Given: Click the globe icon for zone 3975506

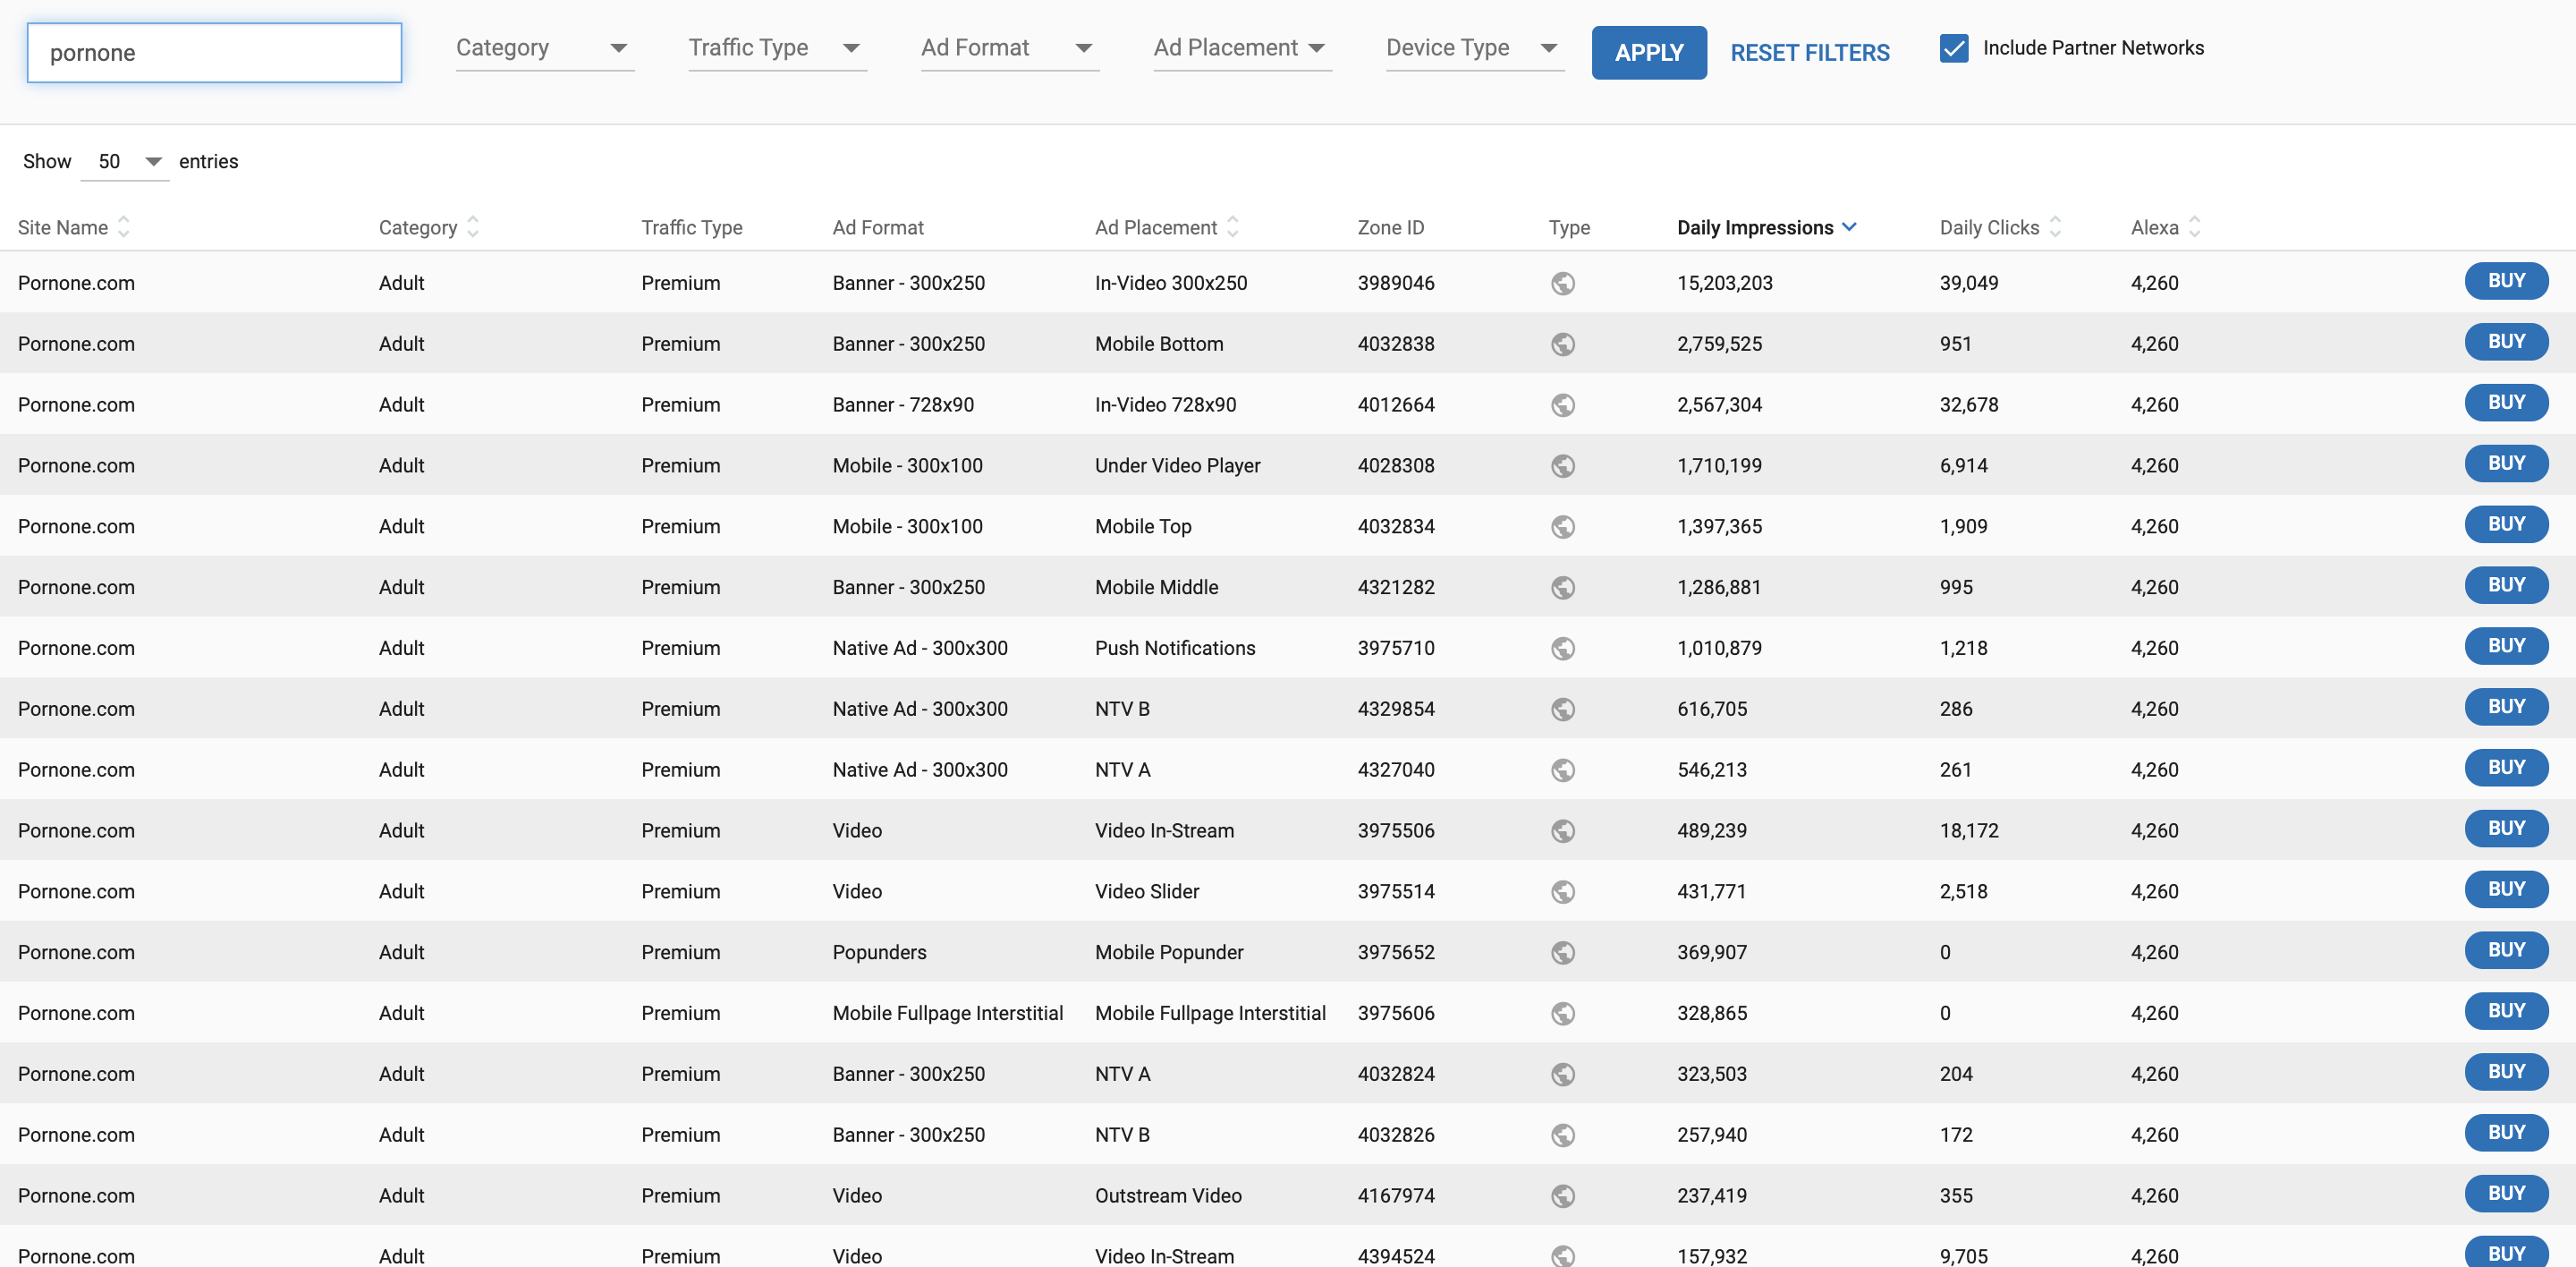Looking at the screenshot, I should pyautogui.click(x=1563, y=831).
